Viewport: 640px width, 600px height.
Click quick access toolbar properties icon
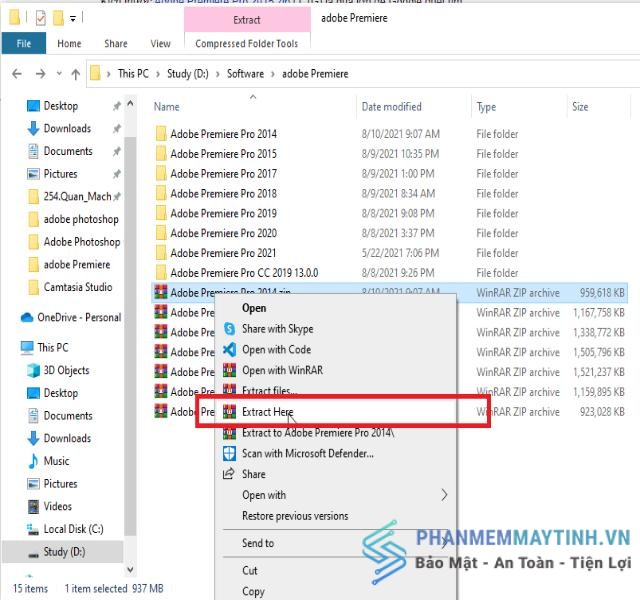(40, 18)
